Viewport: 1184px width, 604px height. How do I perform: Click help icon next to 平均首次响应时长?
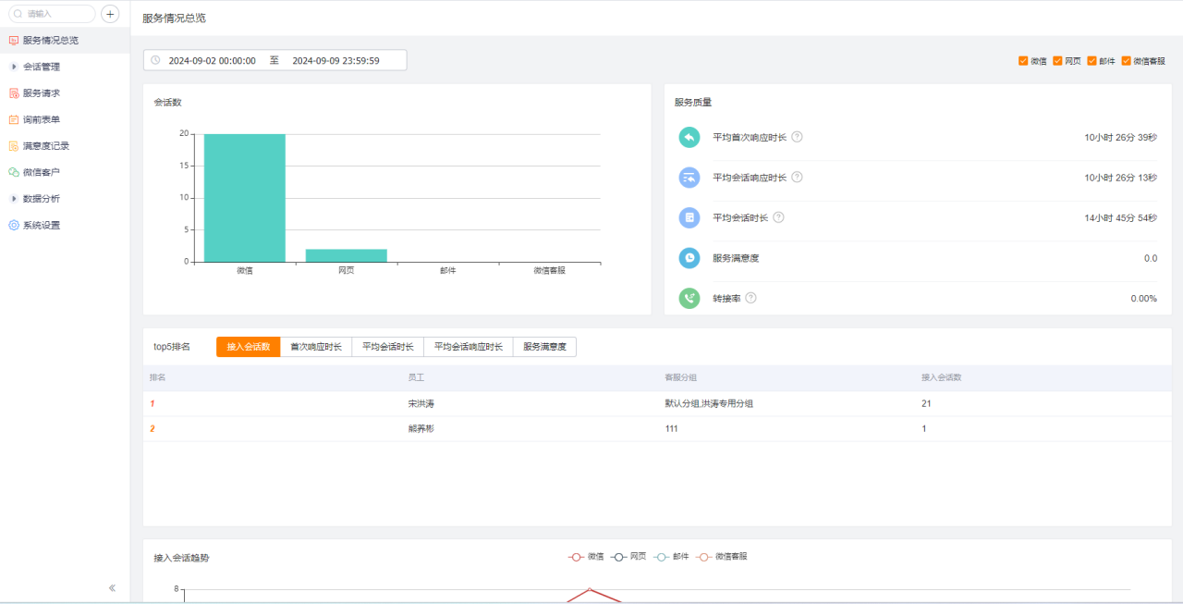(x=797, y=137)
